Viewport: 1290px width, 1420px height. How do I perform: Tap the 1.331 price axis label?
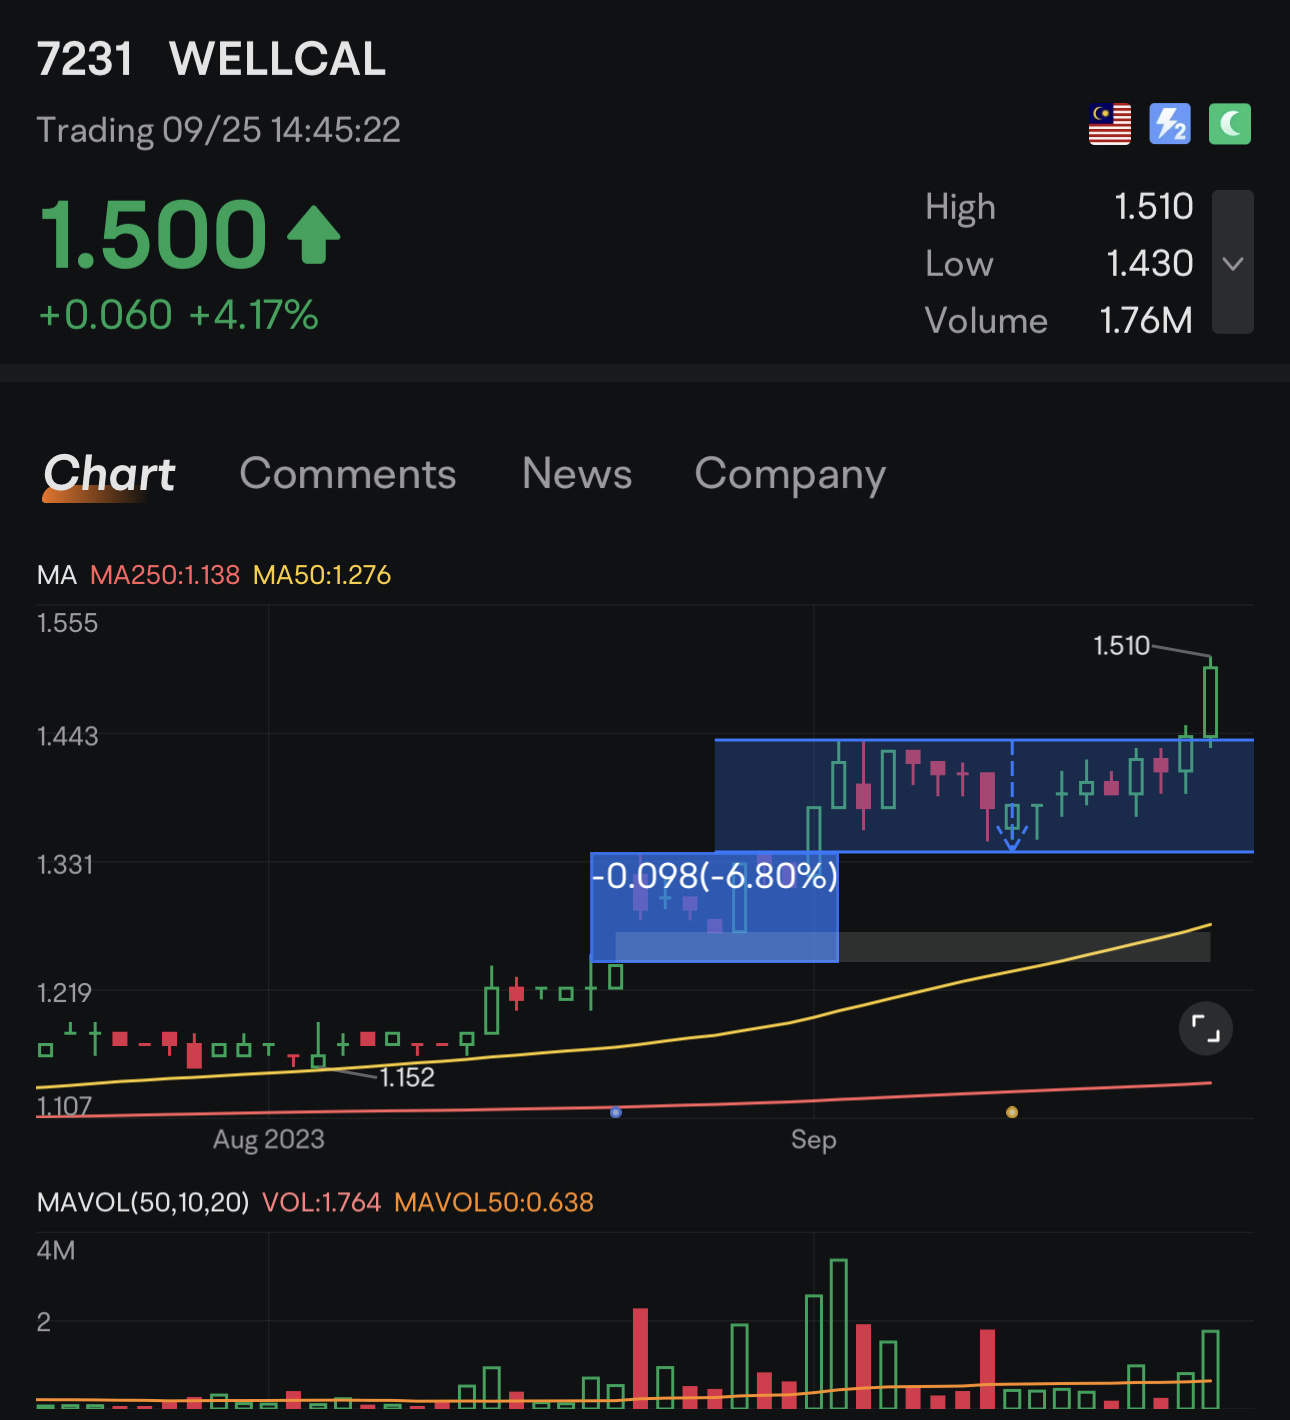(65, 865)
